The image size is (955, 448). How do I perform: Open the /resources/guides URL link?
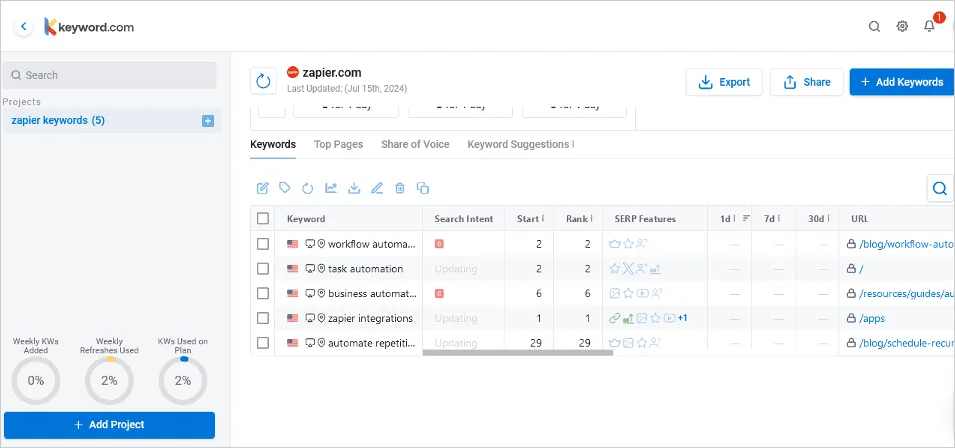[906, 293]
